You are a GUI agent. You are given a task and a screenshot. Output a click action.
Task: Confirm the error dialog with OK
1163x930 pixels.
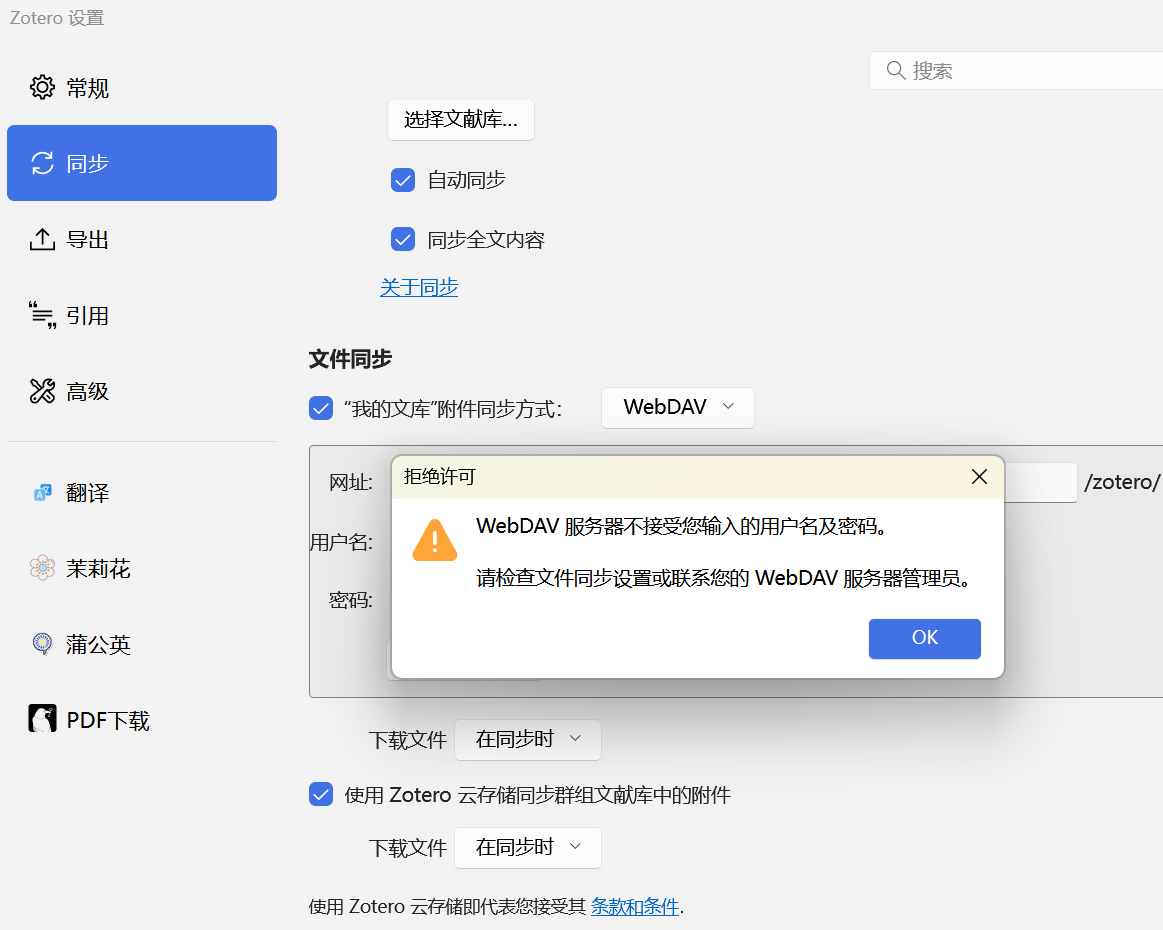coord(924,639)
